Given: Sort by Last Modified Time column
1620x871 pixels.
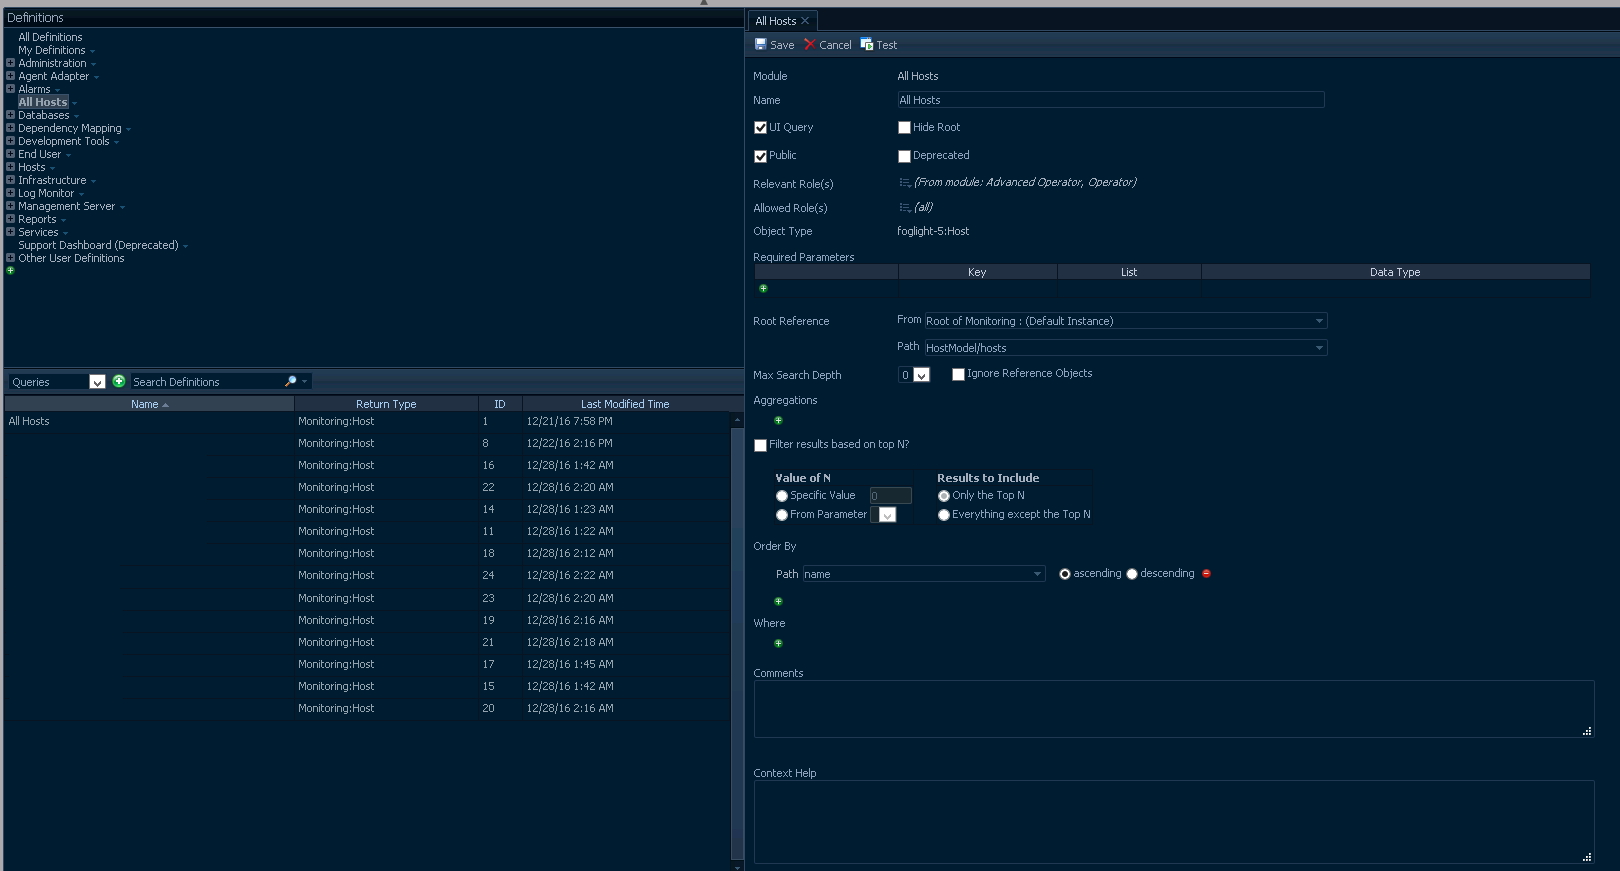Looking at the screenshot, I should [625, 404].
